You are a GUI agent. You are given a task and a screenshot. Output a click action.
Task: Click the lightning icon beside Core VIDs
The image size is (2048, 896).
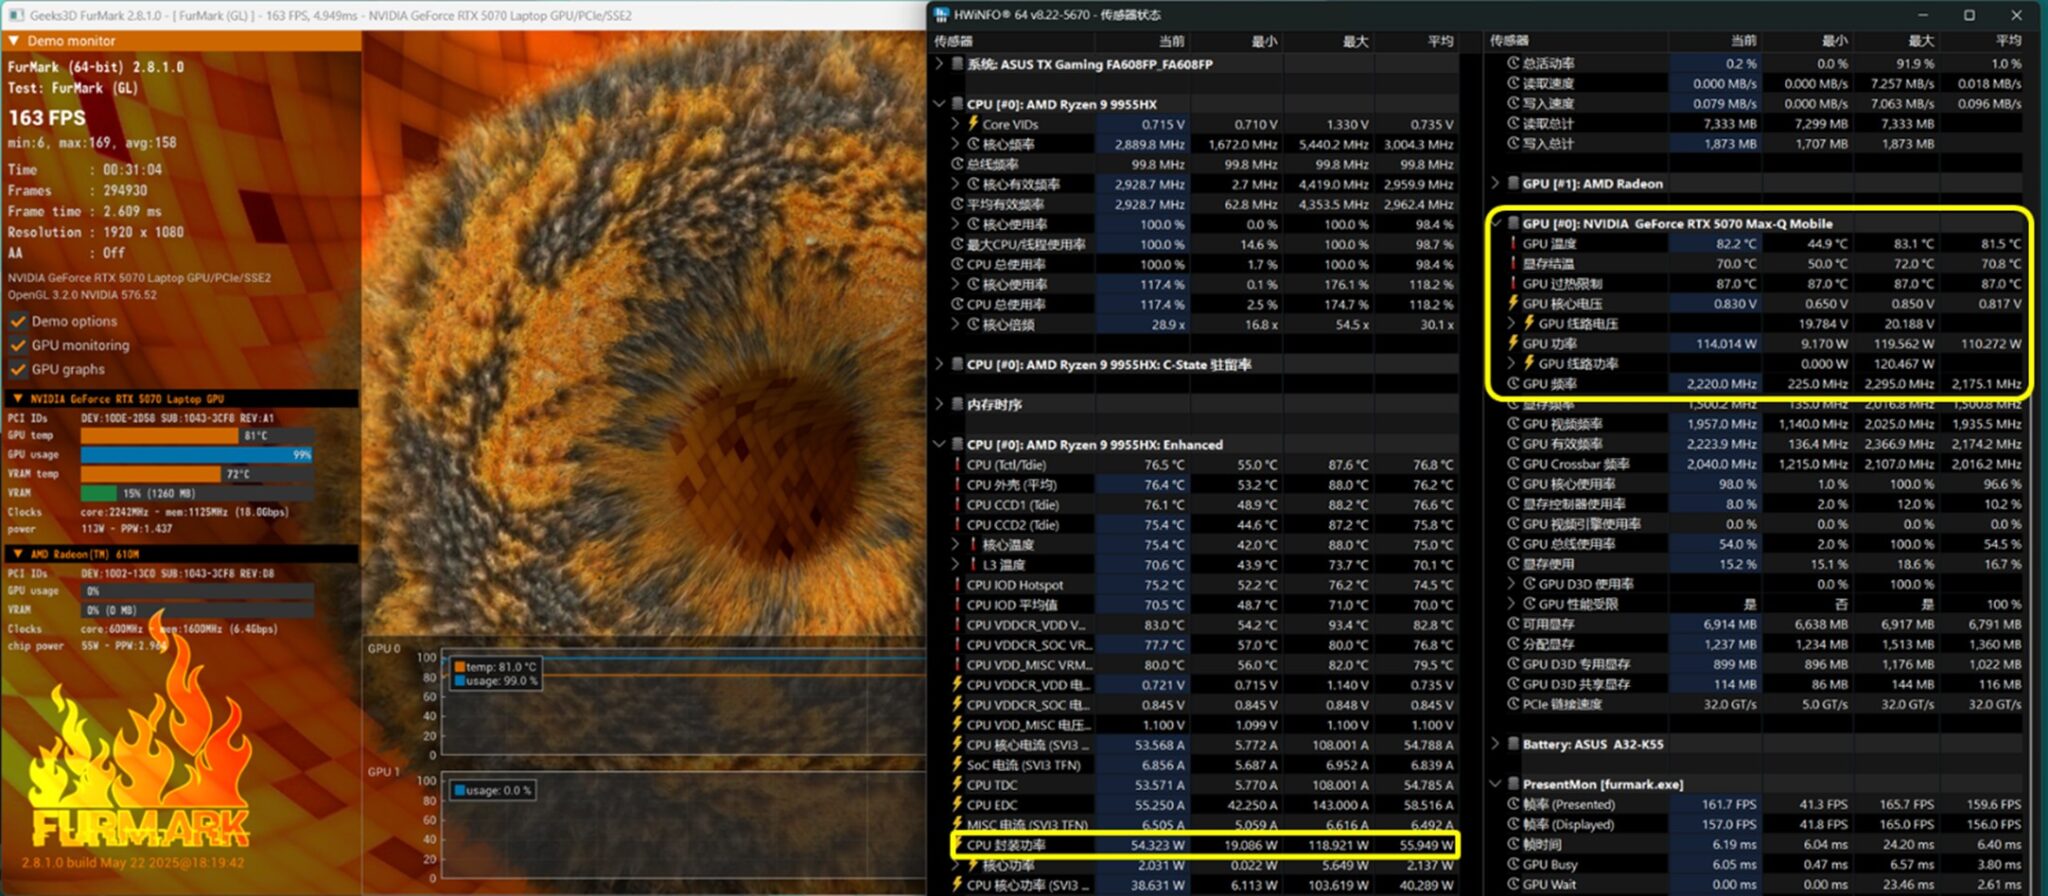tap(972, 124)
